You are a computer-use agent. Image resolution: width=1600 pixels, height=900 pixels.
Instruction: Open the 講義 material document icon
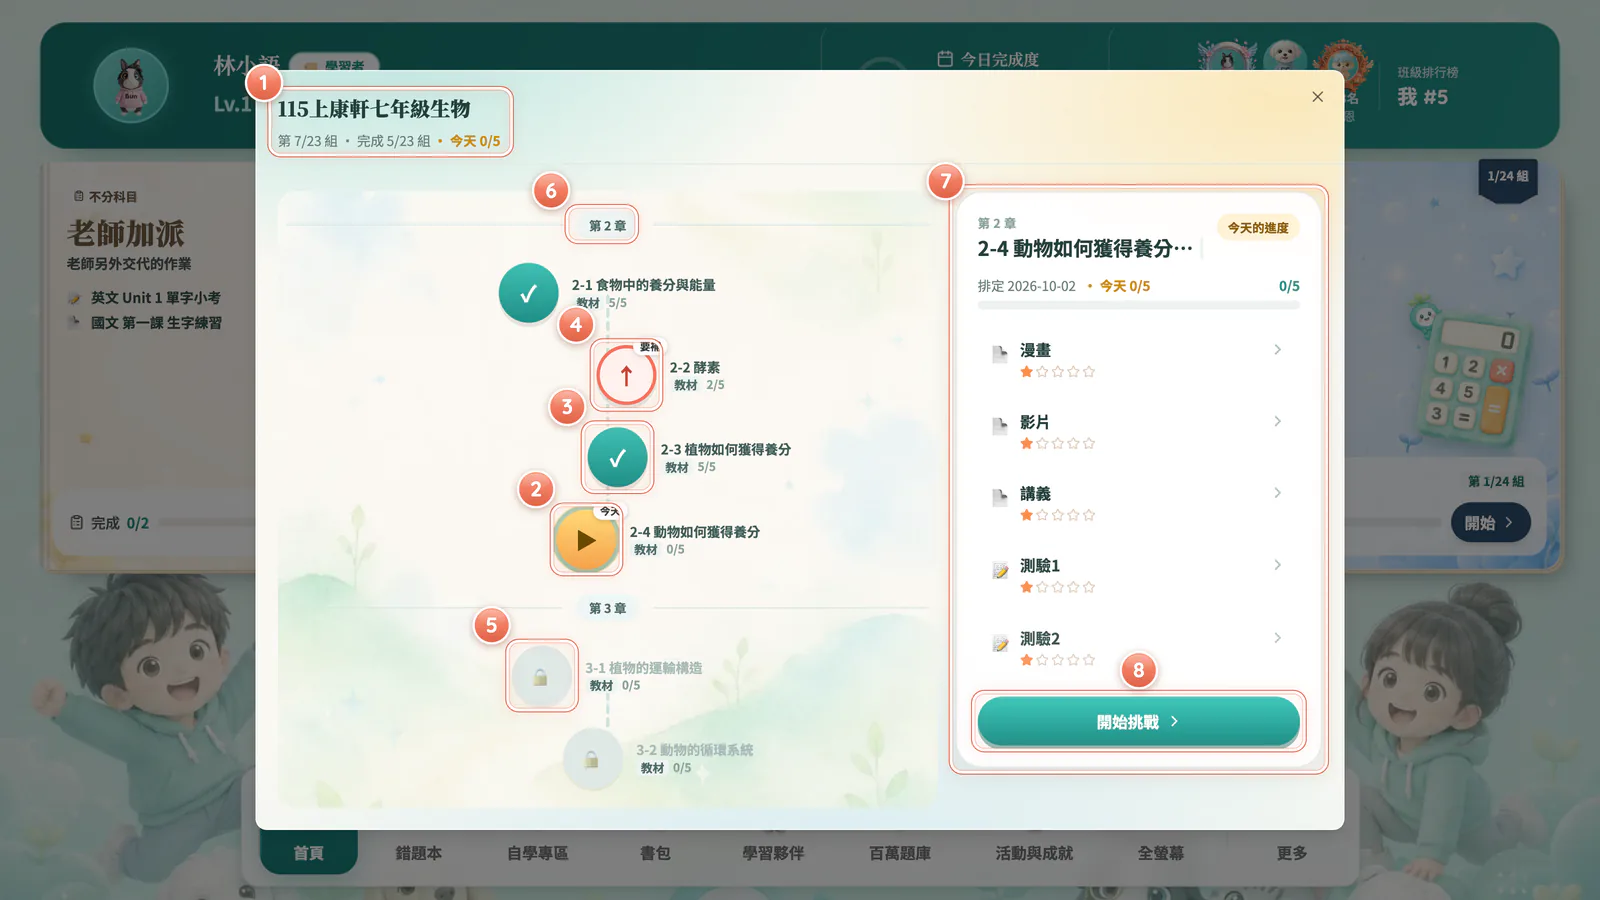pos(1000,497)
